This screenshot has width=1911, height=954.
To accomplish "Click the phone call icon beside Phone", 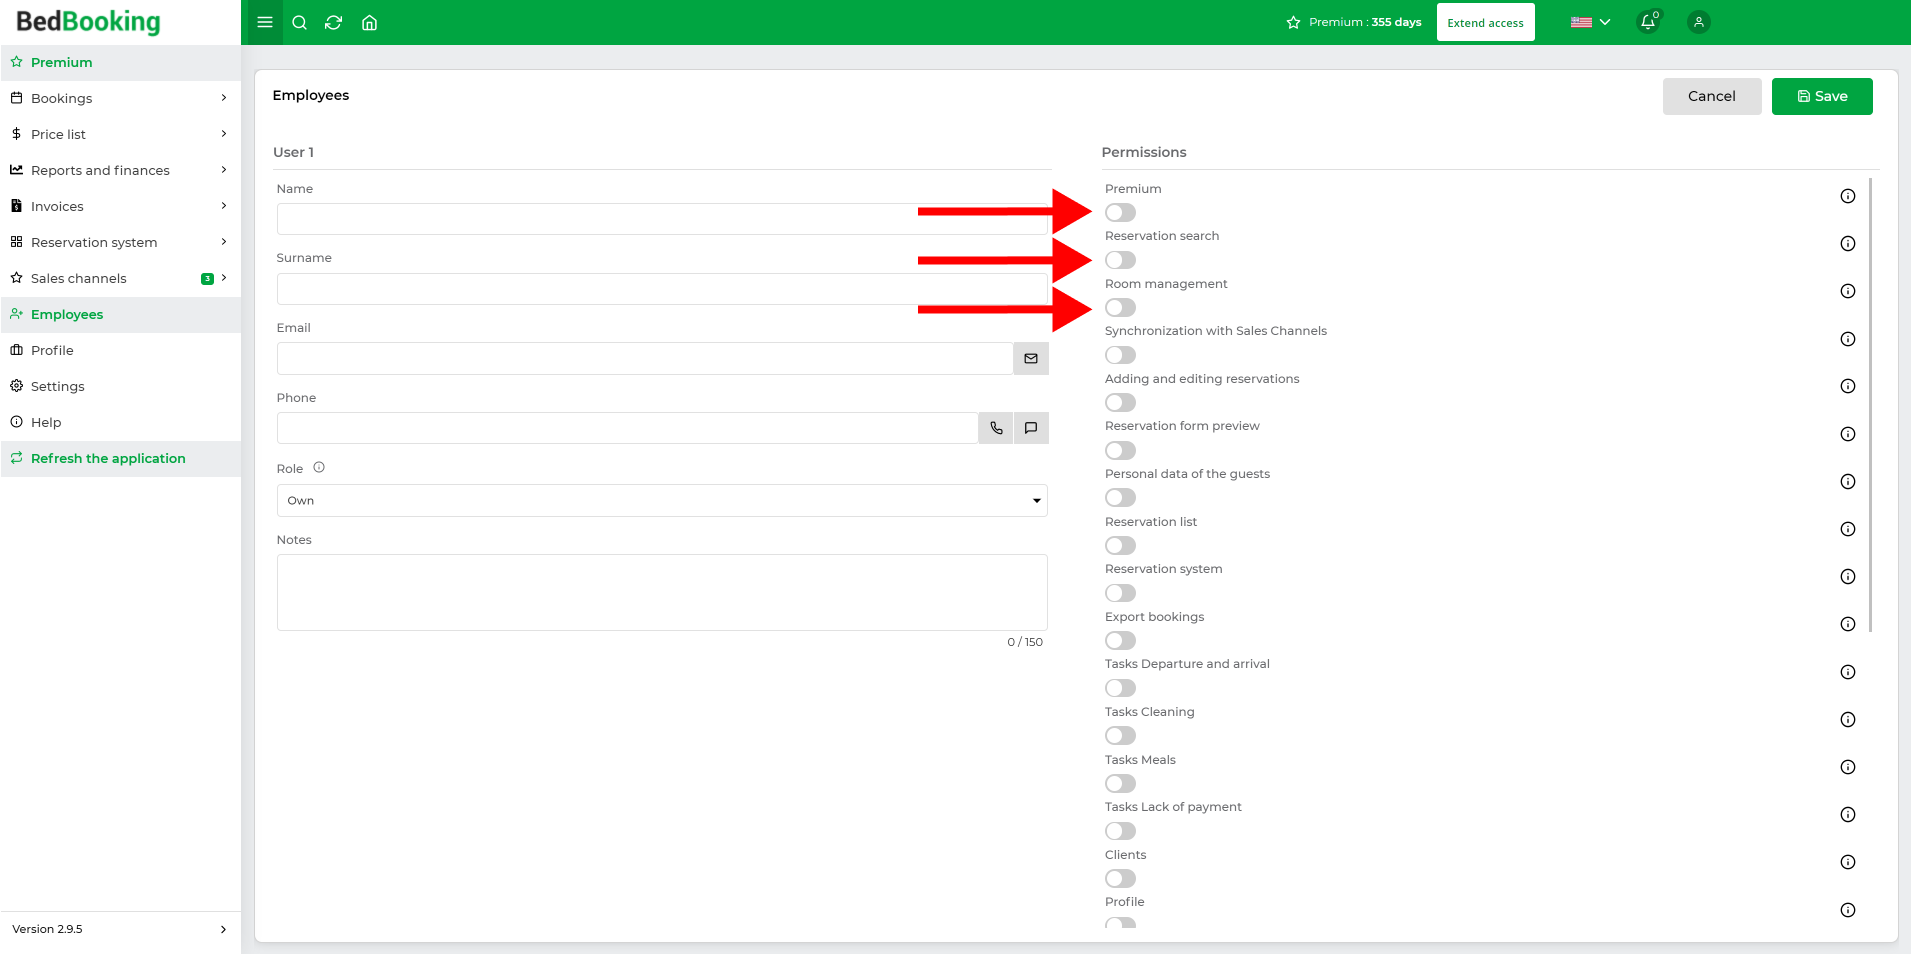I will pyautogui.click(x=996, y=428).
